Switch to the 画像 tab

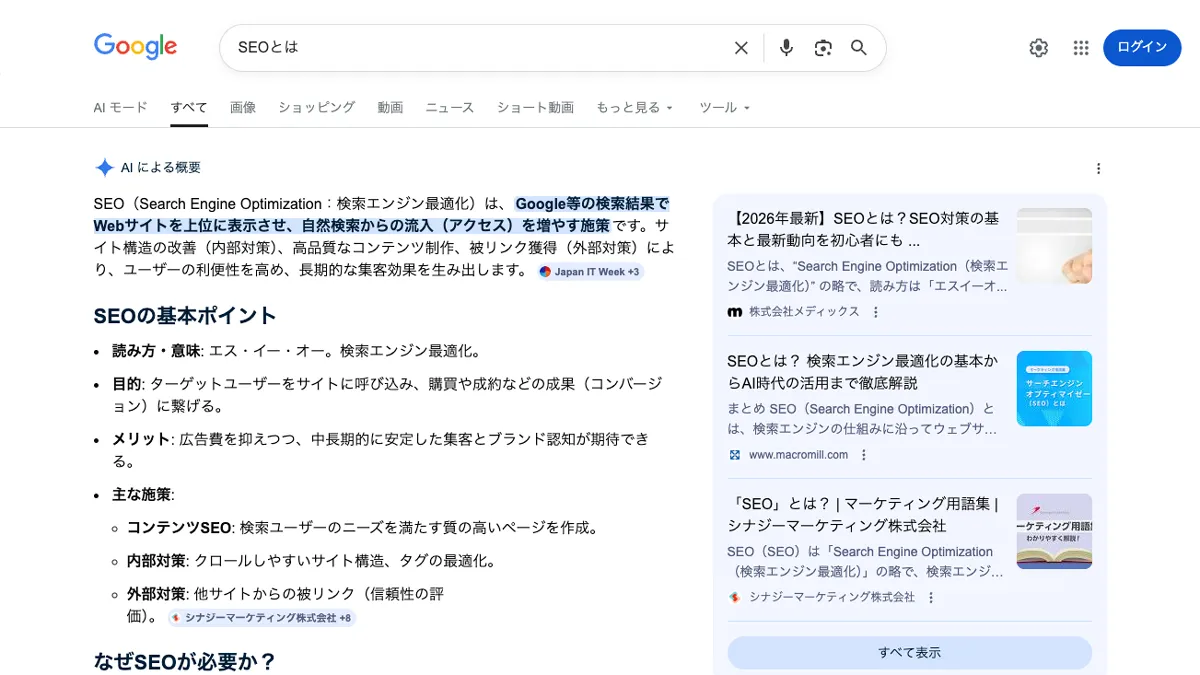[243, 107]
